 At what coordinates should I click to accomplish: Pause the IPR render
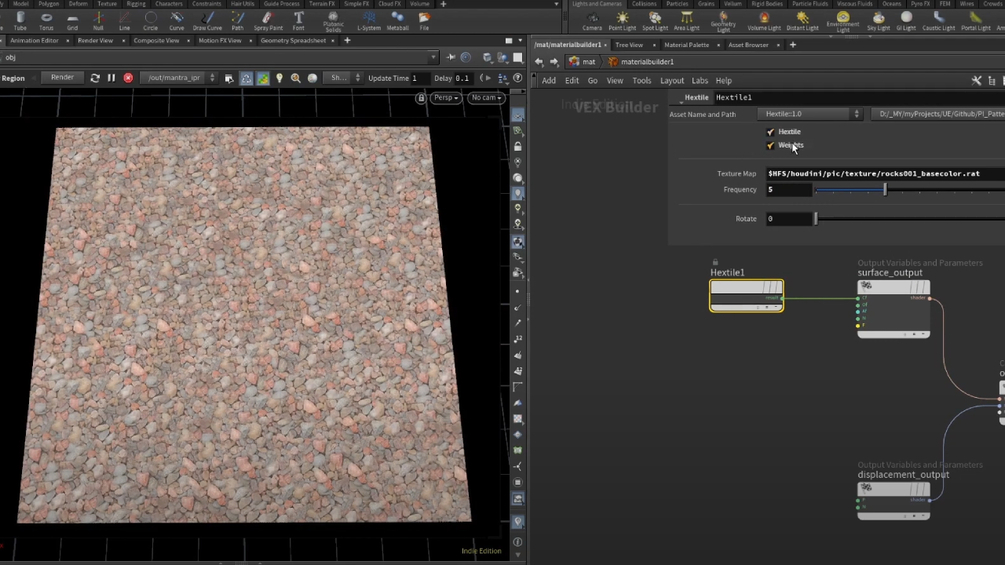pyautogui.click(x=111, y=78)
